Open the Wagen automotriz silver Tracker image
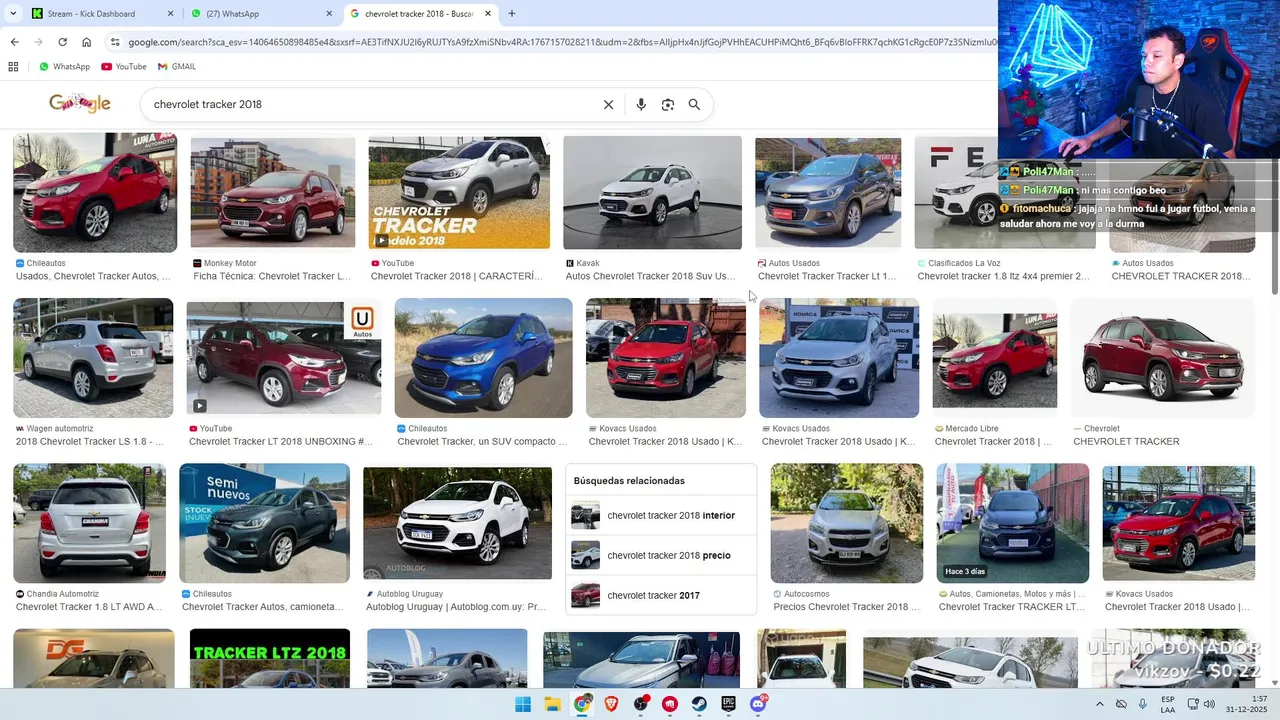This screenshot has height=720, width=1280. (93, 358)
